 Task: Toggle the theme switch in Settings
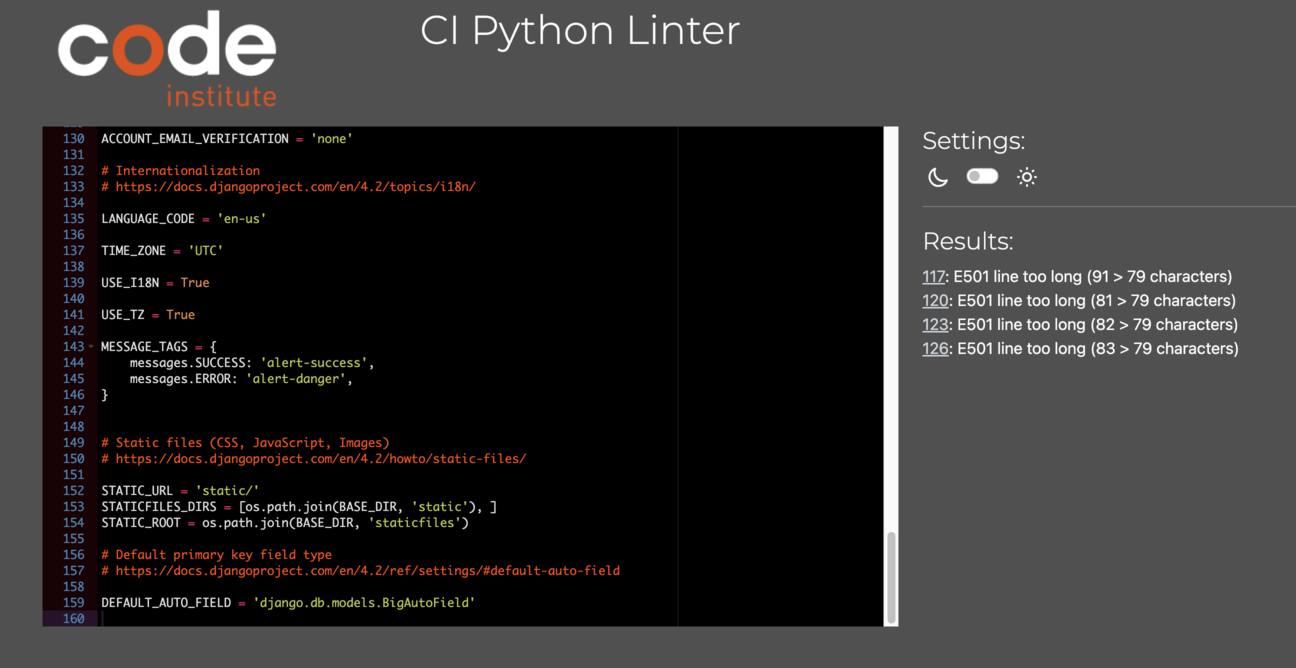tap(982, 176)
